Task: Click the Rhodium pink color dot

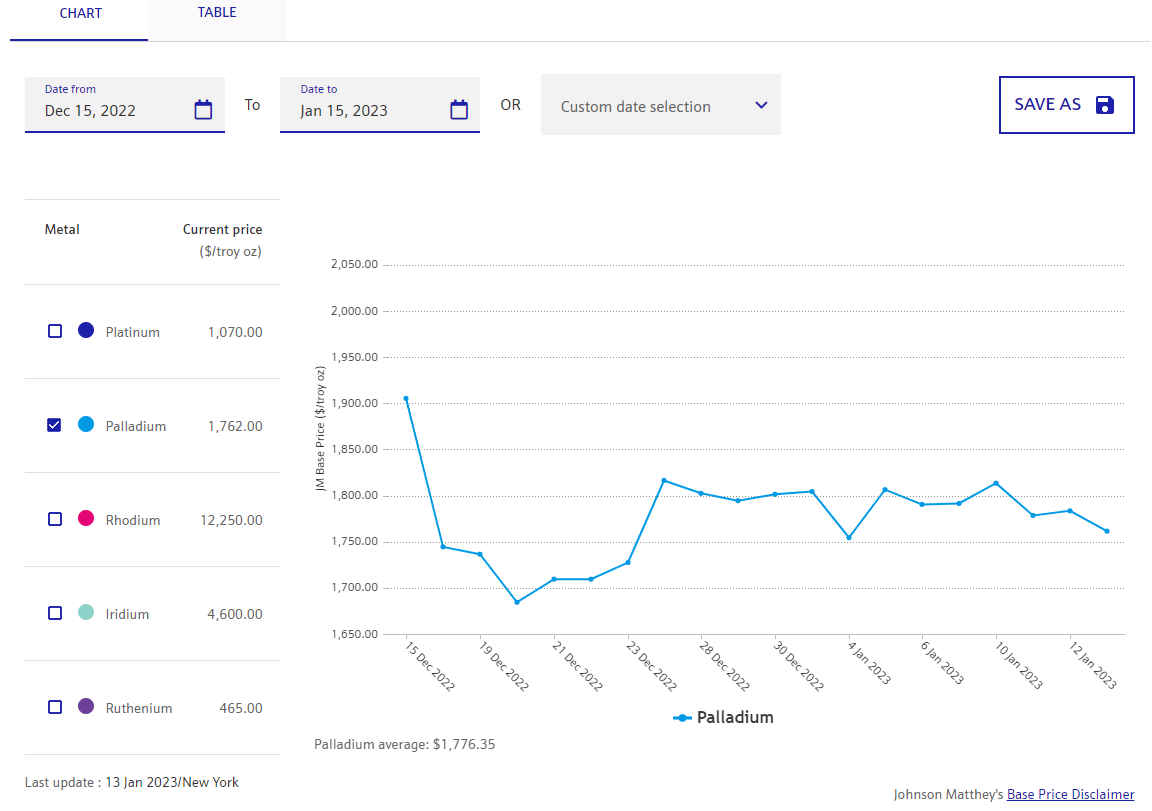Action: click(86, 518)
